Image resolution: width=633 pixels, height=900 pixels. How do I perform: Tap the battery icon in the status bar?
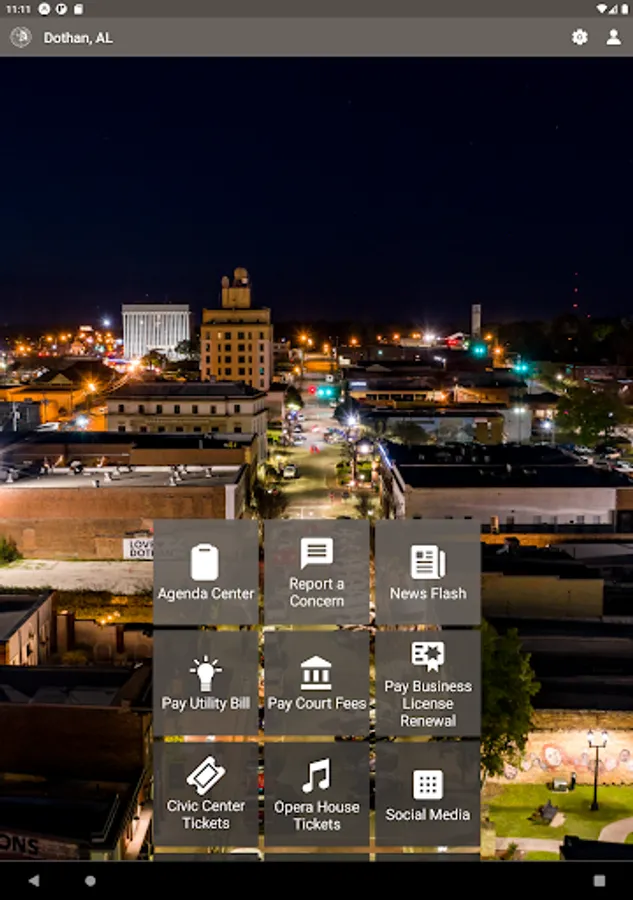point(624,9)
